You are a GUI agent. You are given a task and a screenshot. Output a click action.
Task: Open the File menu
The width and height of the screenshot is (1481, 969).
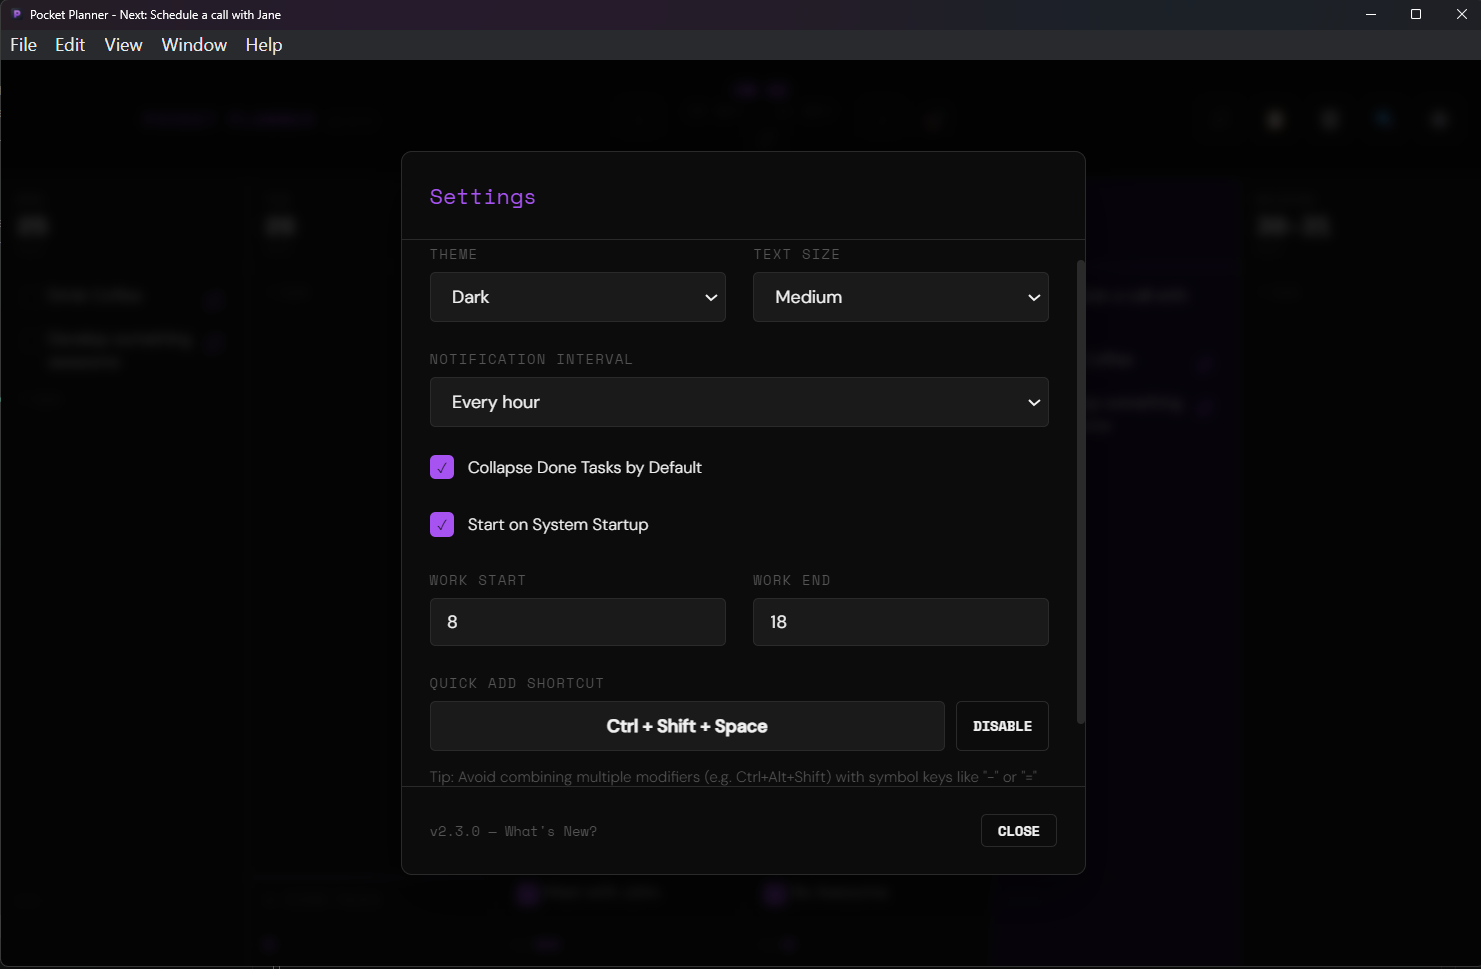click(x=23, y=45)
